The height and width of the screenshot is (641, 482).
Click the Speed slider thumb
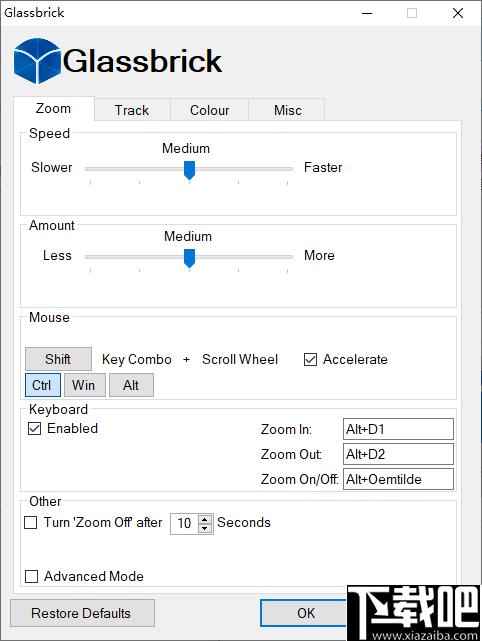point(189,170)
